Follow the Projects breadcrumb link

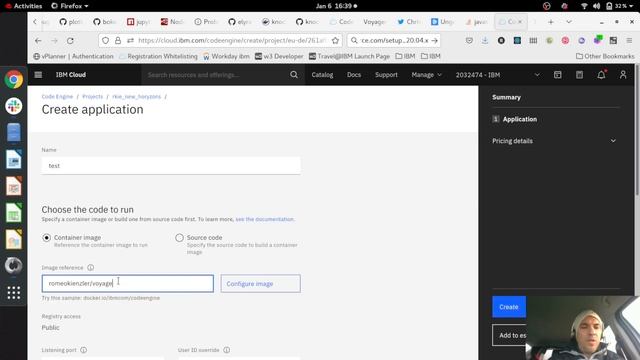click(93, 97)
